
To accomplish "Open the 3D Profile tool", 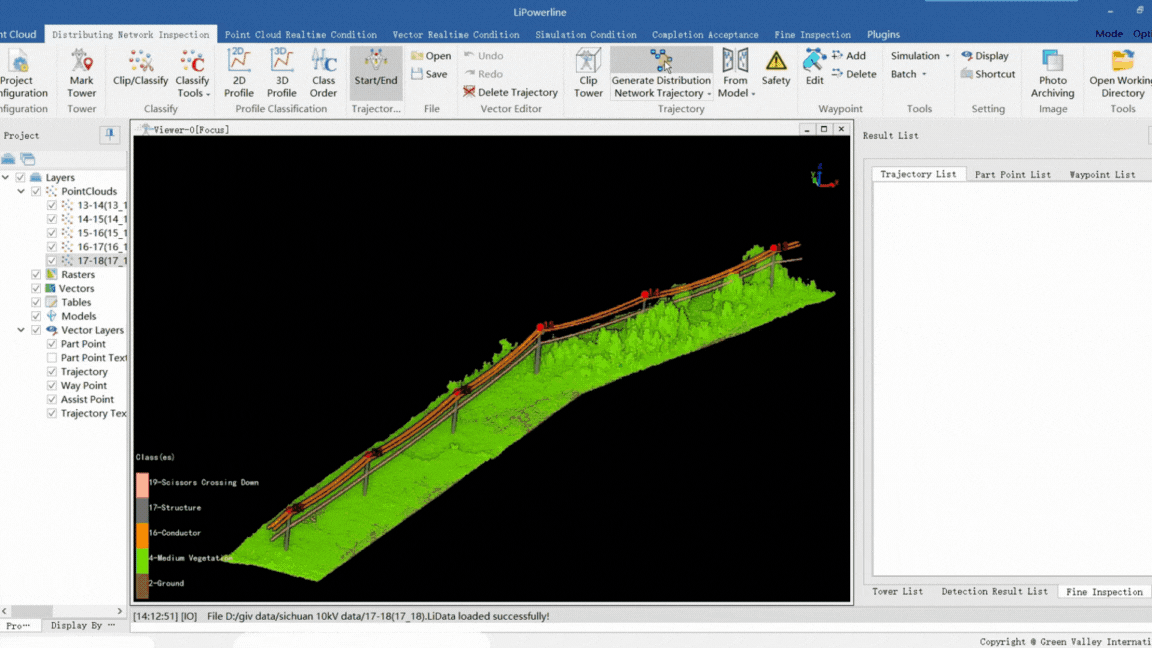I will (281, 73).
